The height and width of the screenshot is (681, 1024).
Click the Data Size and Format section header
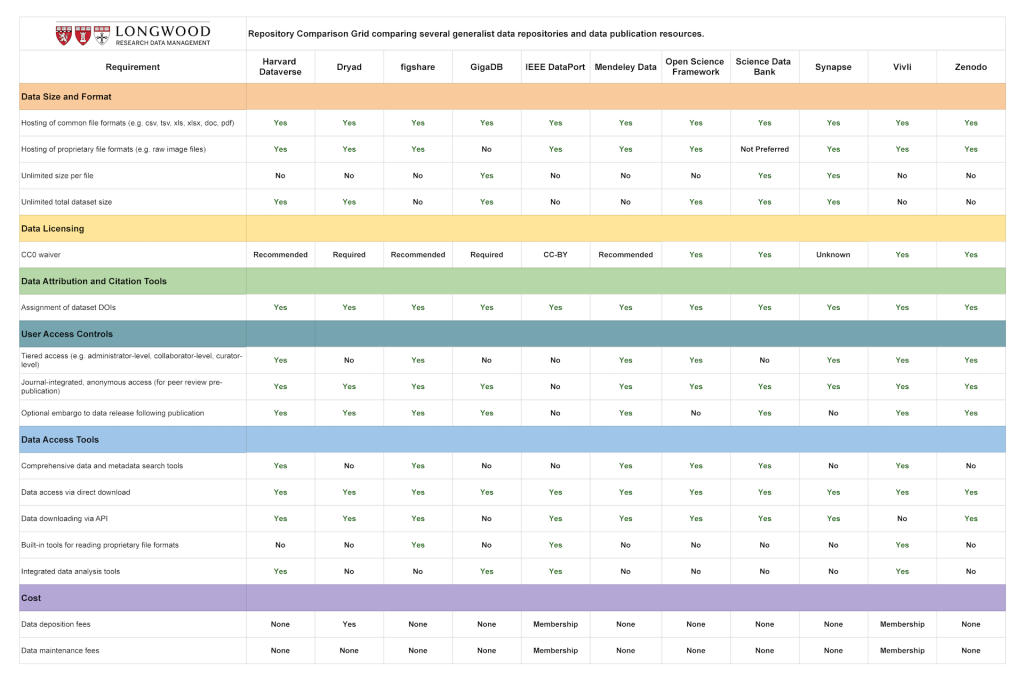point(66,97)
